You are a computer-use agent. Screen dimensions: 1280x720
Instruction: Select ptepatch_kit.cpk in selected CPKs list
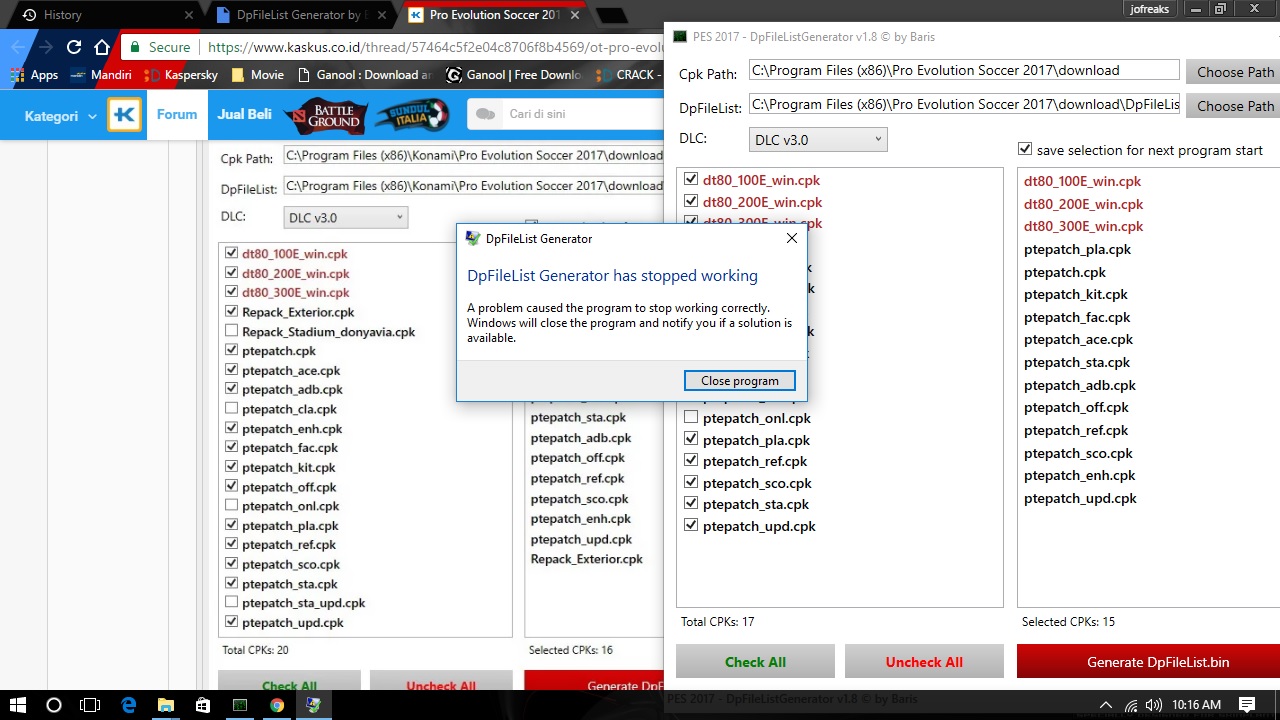[1076, 294]
